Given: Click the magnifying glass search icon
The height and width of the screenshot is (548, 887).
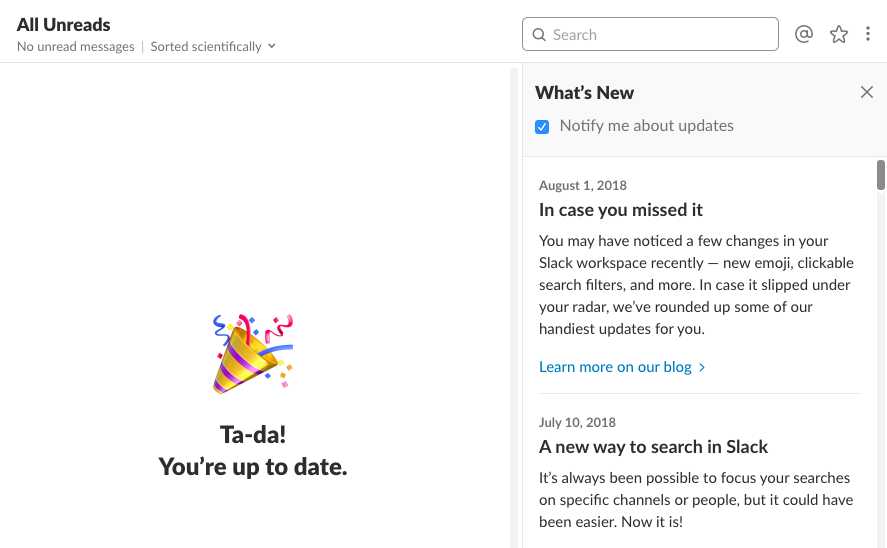Looking at the screenshot, I should [539, 35].
